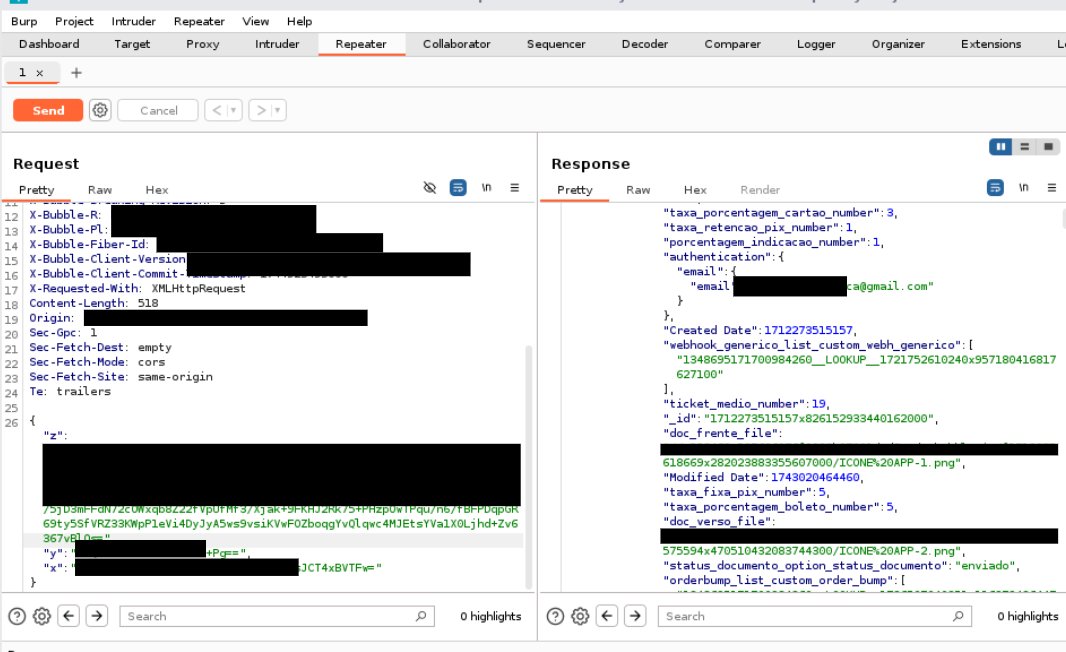Go to previous request in history

216,110
